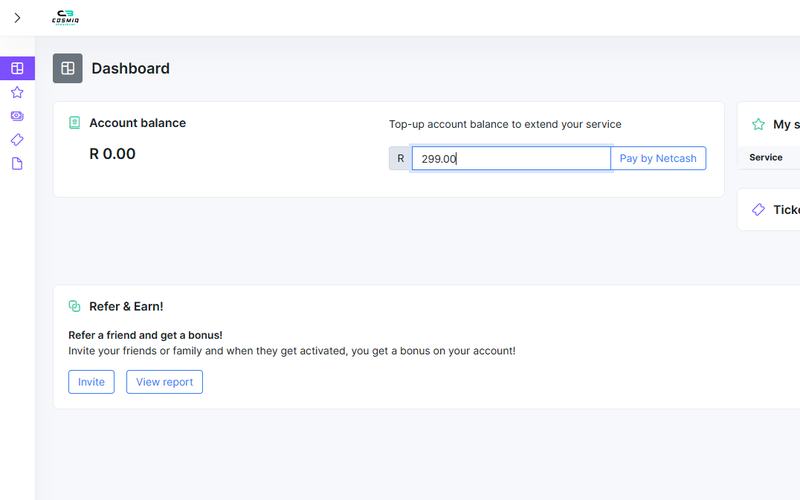Open the star services sidebar icon
Image resolution: width=800 pixels, height=500 pixels.
coord(17,92)
